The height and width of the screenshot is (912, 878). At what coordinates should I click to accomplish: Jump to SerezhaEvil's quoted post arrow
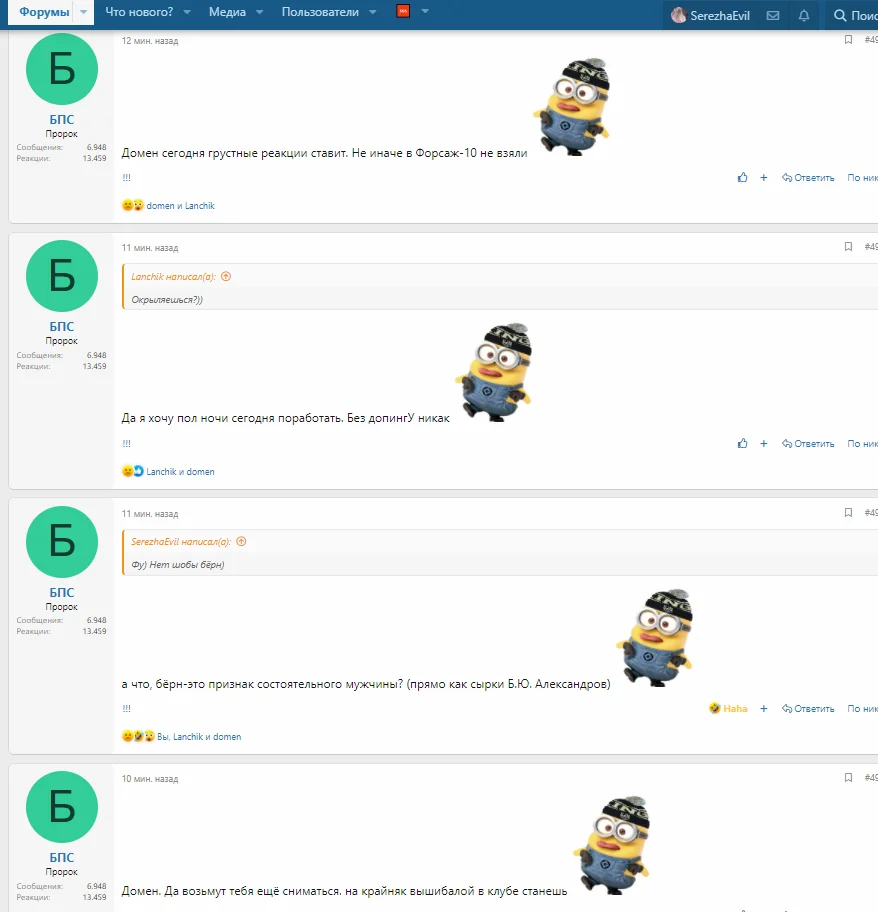tap(241, 542)
